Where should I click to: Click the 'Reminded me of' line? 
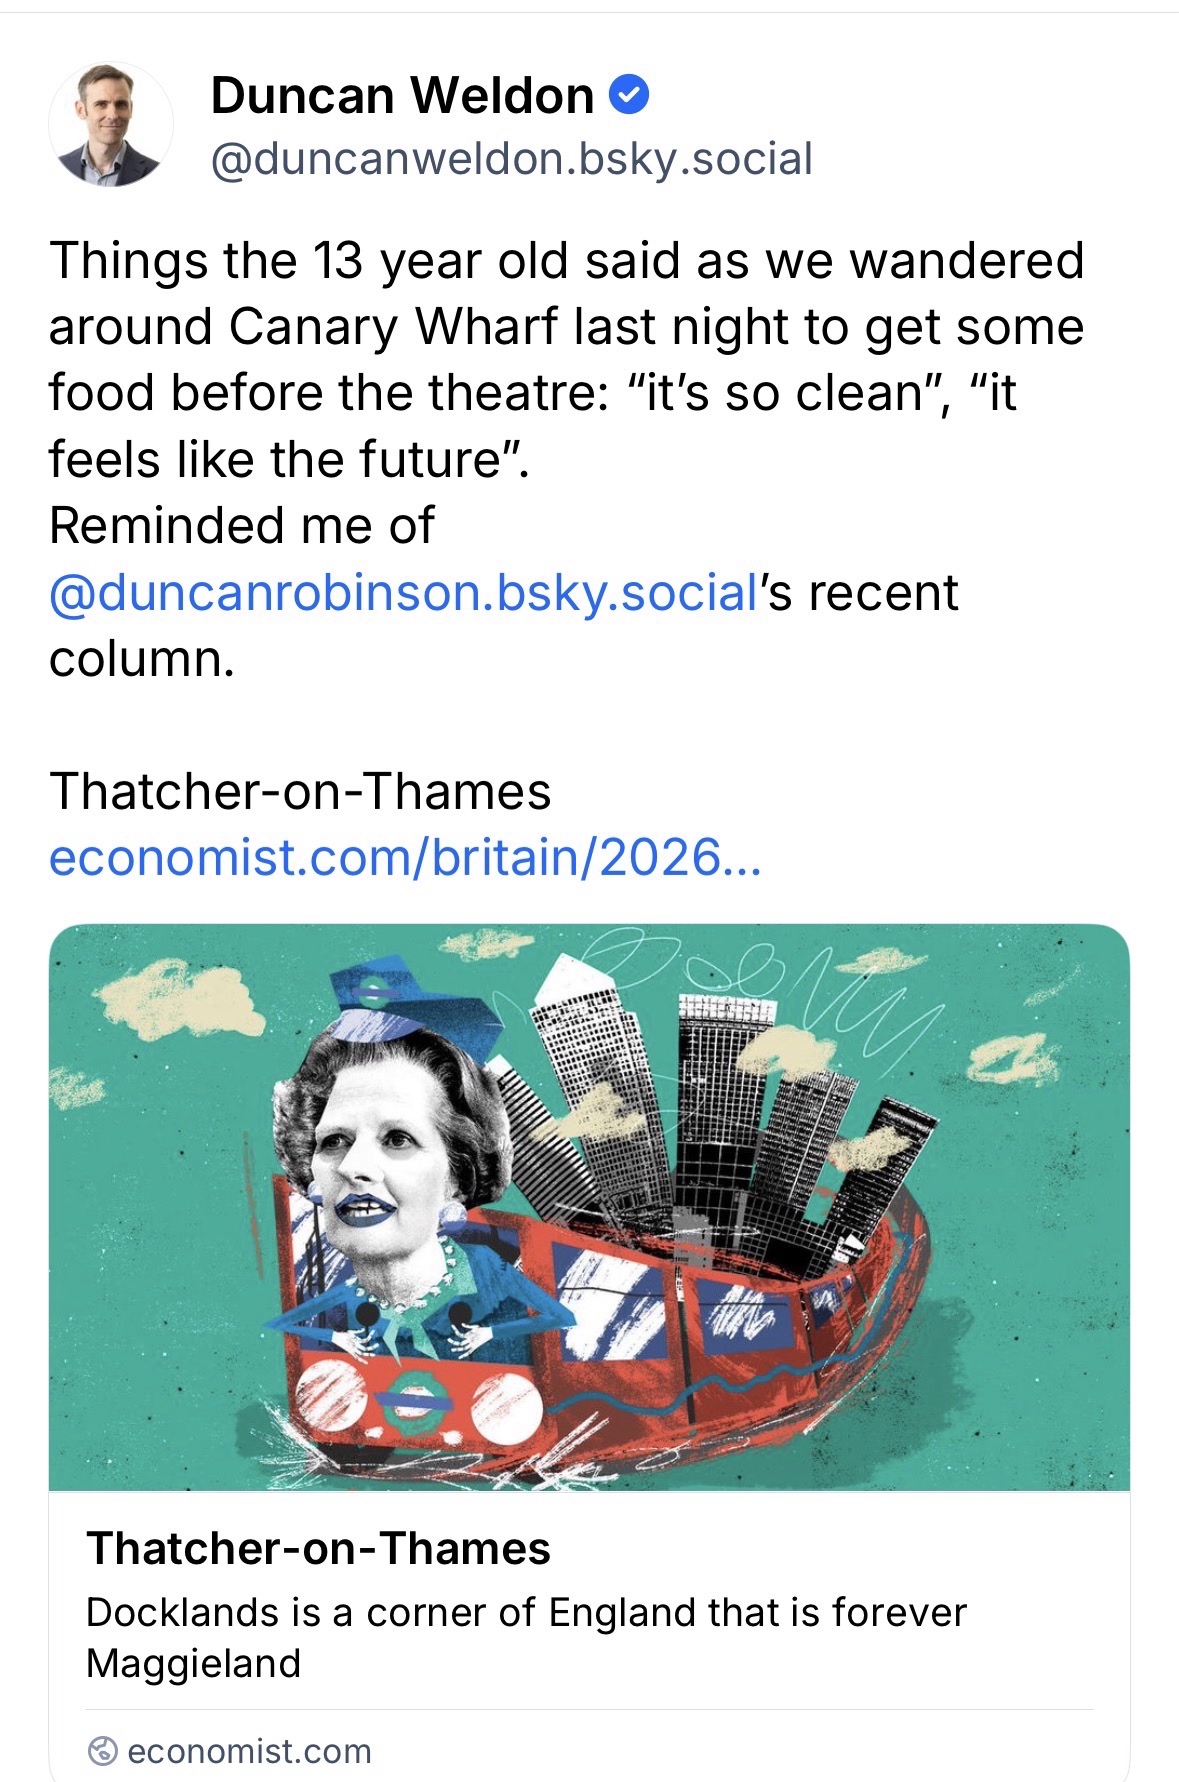[x=242, y=526]
